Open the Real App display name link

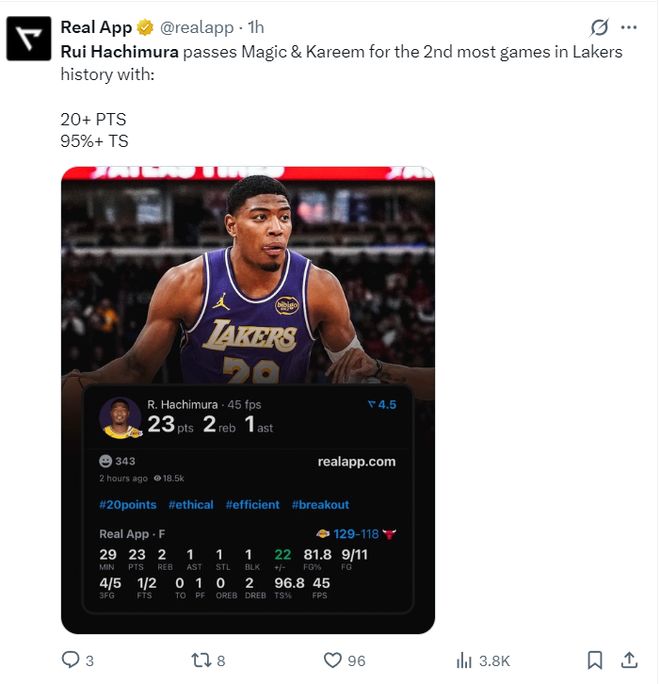96,27
